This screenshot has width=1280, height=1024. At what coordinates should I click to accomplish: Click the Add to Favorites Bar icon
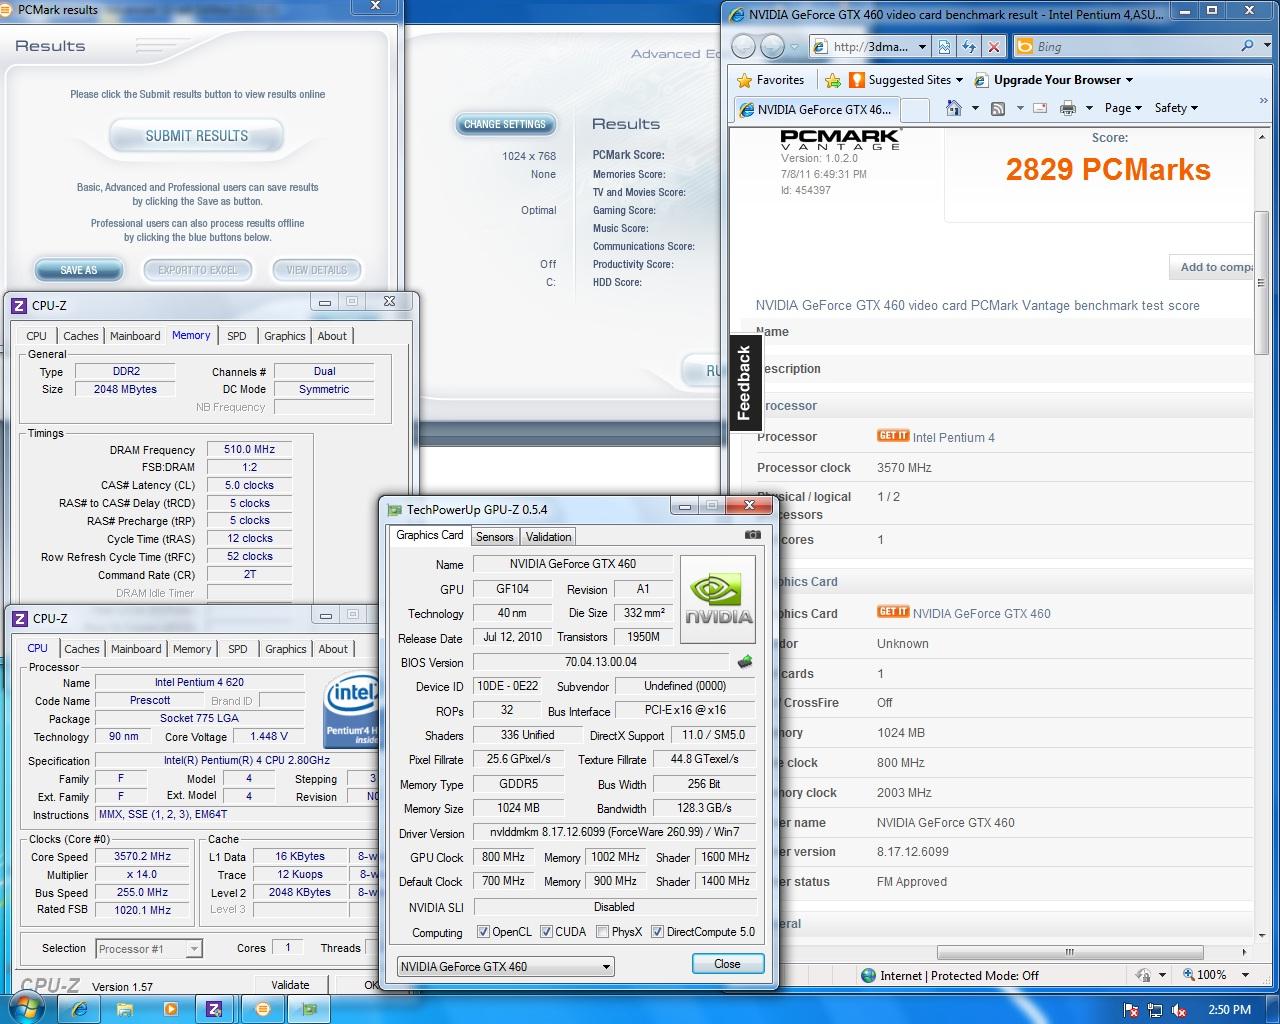click(x=833, y=80)
